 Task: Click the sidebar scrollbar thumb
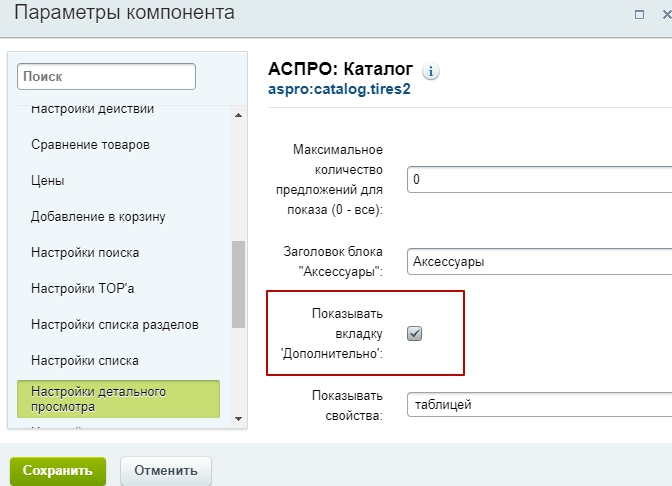click(x=238, y=284)
